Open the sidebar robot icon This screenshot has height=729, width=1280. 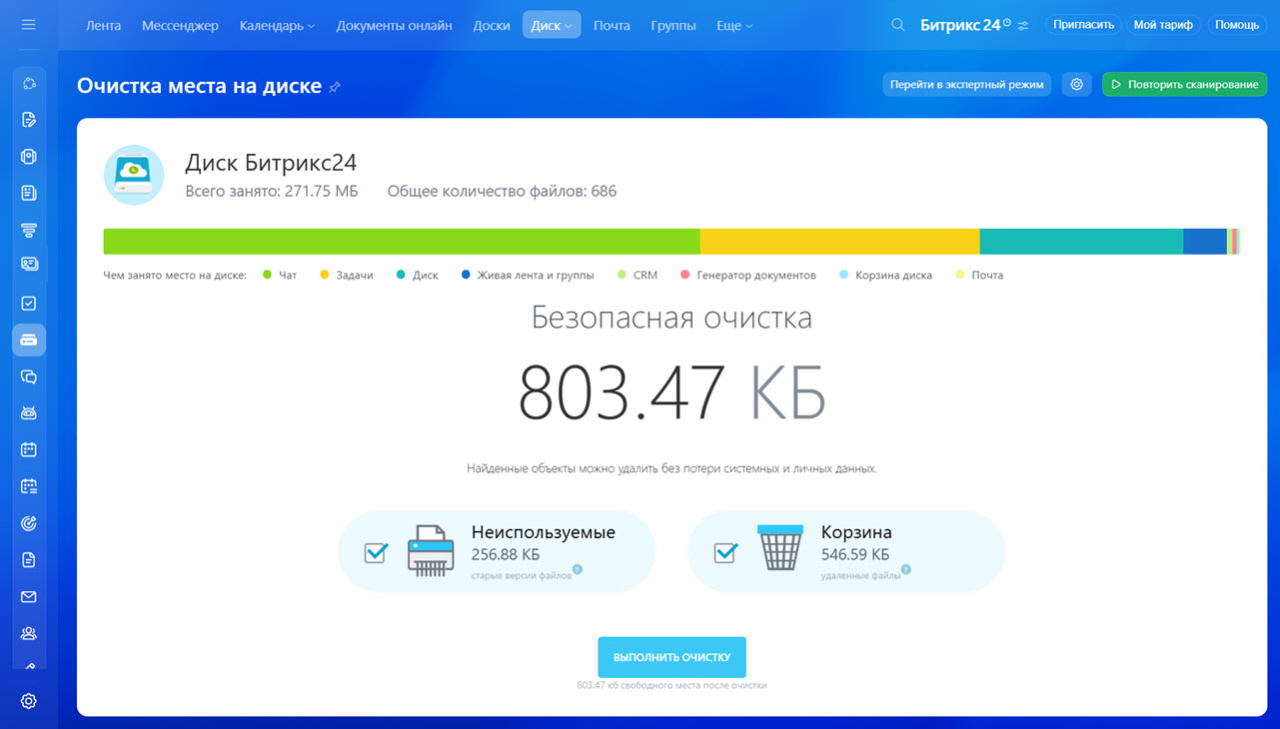(x=29, y=413)
